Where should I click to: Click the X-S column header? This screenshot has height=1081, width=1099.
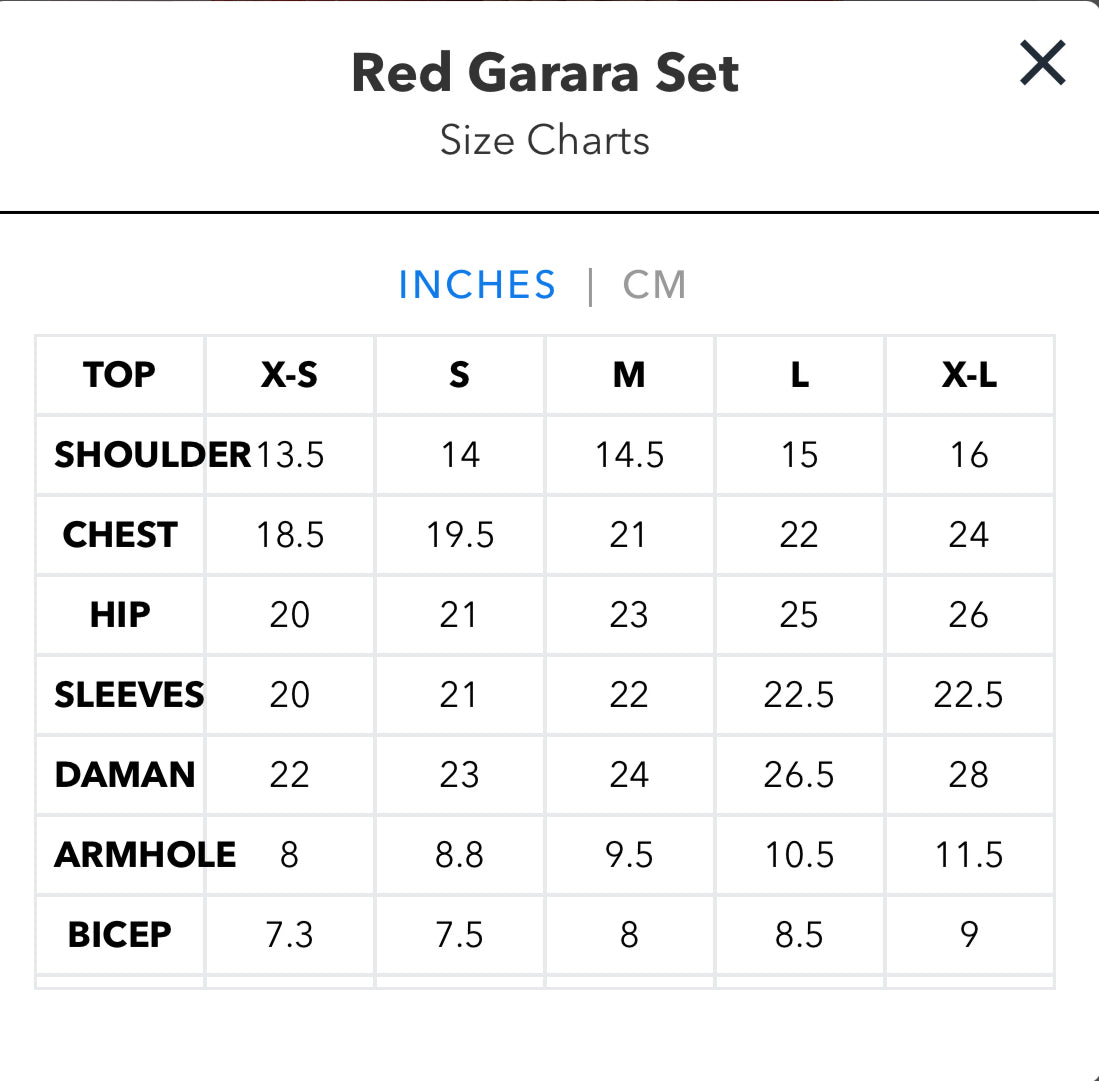click(x=289, y=375)
